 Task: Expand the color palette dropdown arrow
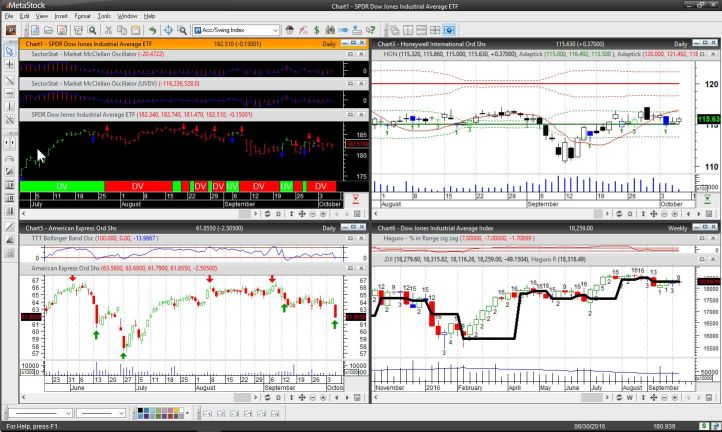pyautogui.click(x=187, y=413)
